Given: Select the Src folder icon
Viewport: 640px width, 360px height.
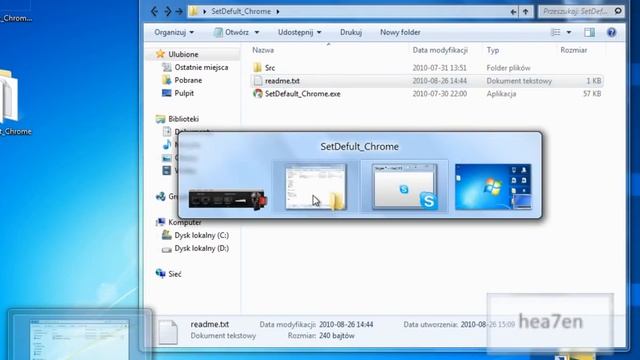Looking at the screenshot, I should 257,67.
